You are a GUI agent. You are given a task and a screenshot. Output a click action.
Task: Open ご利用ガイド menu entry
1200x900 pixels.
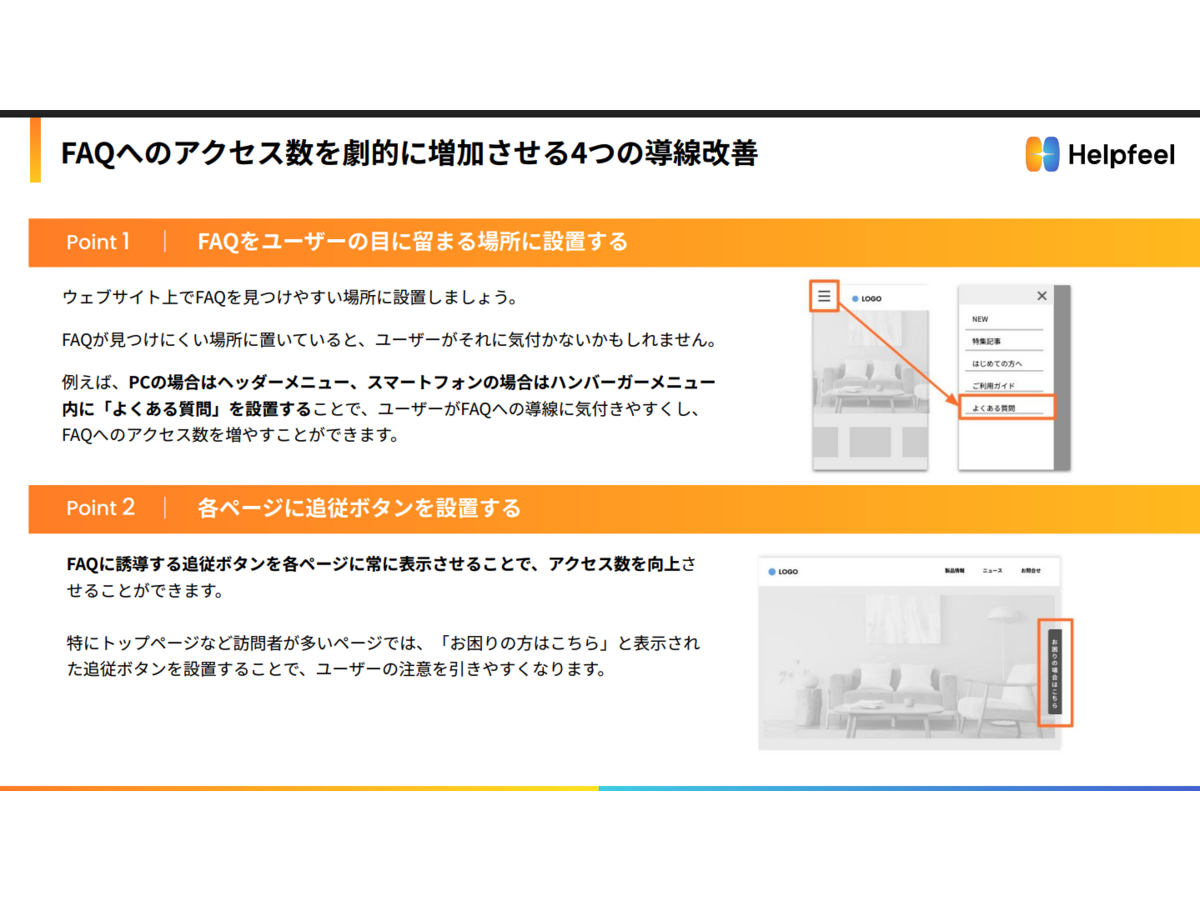click(993, 386)
